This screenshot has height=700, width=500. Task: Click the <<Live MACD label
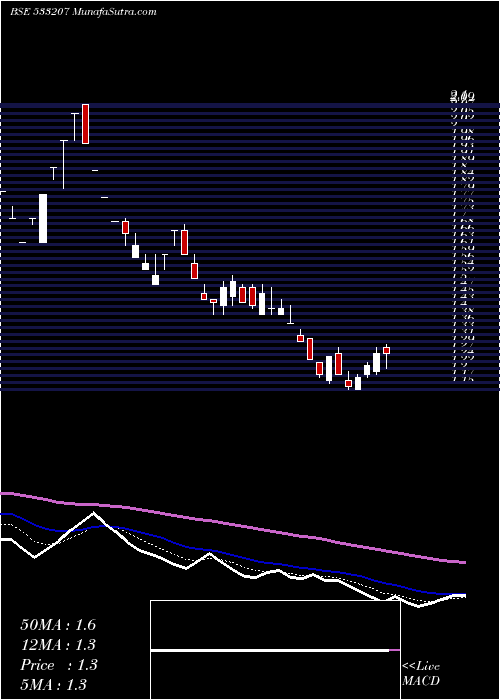[x=421, y=674]
